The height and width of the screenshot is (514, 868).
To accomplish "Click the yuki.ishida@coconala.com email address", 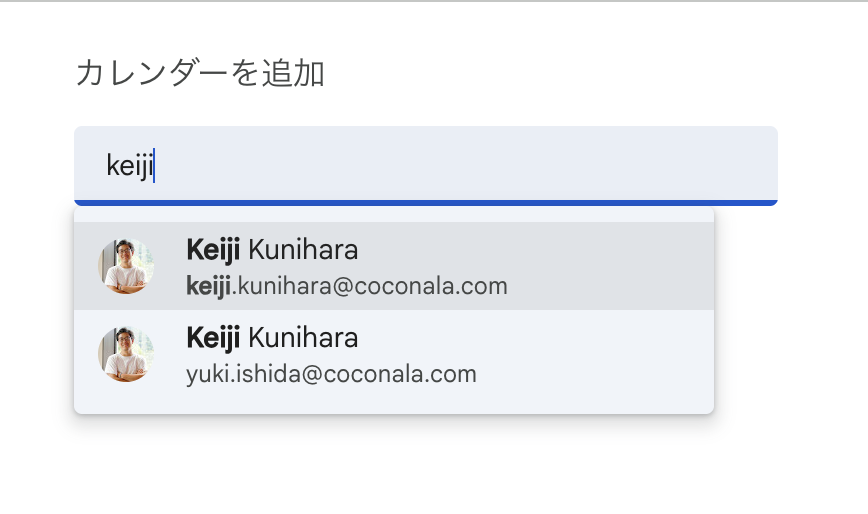I will pyautogui.click(x=331, y=375).
